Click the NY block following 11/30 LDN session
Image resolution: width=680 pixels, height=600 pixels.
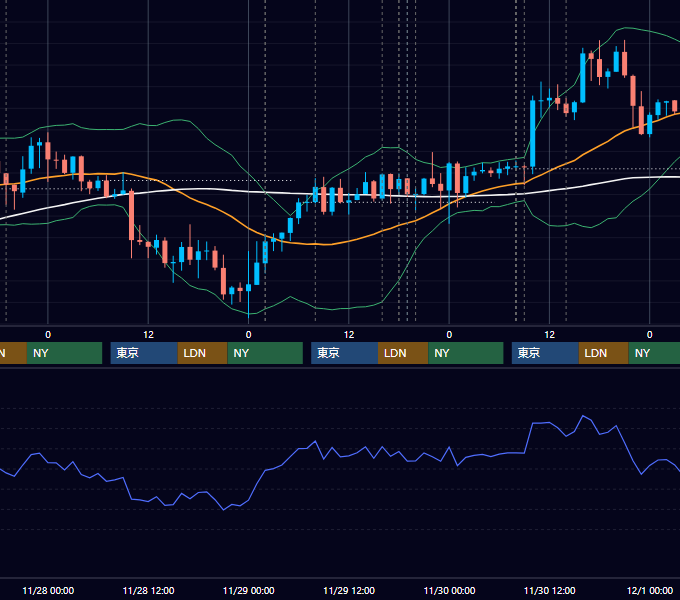pyautogui.click(x=654, y=353)
